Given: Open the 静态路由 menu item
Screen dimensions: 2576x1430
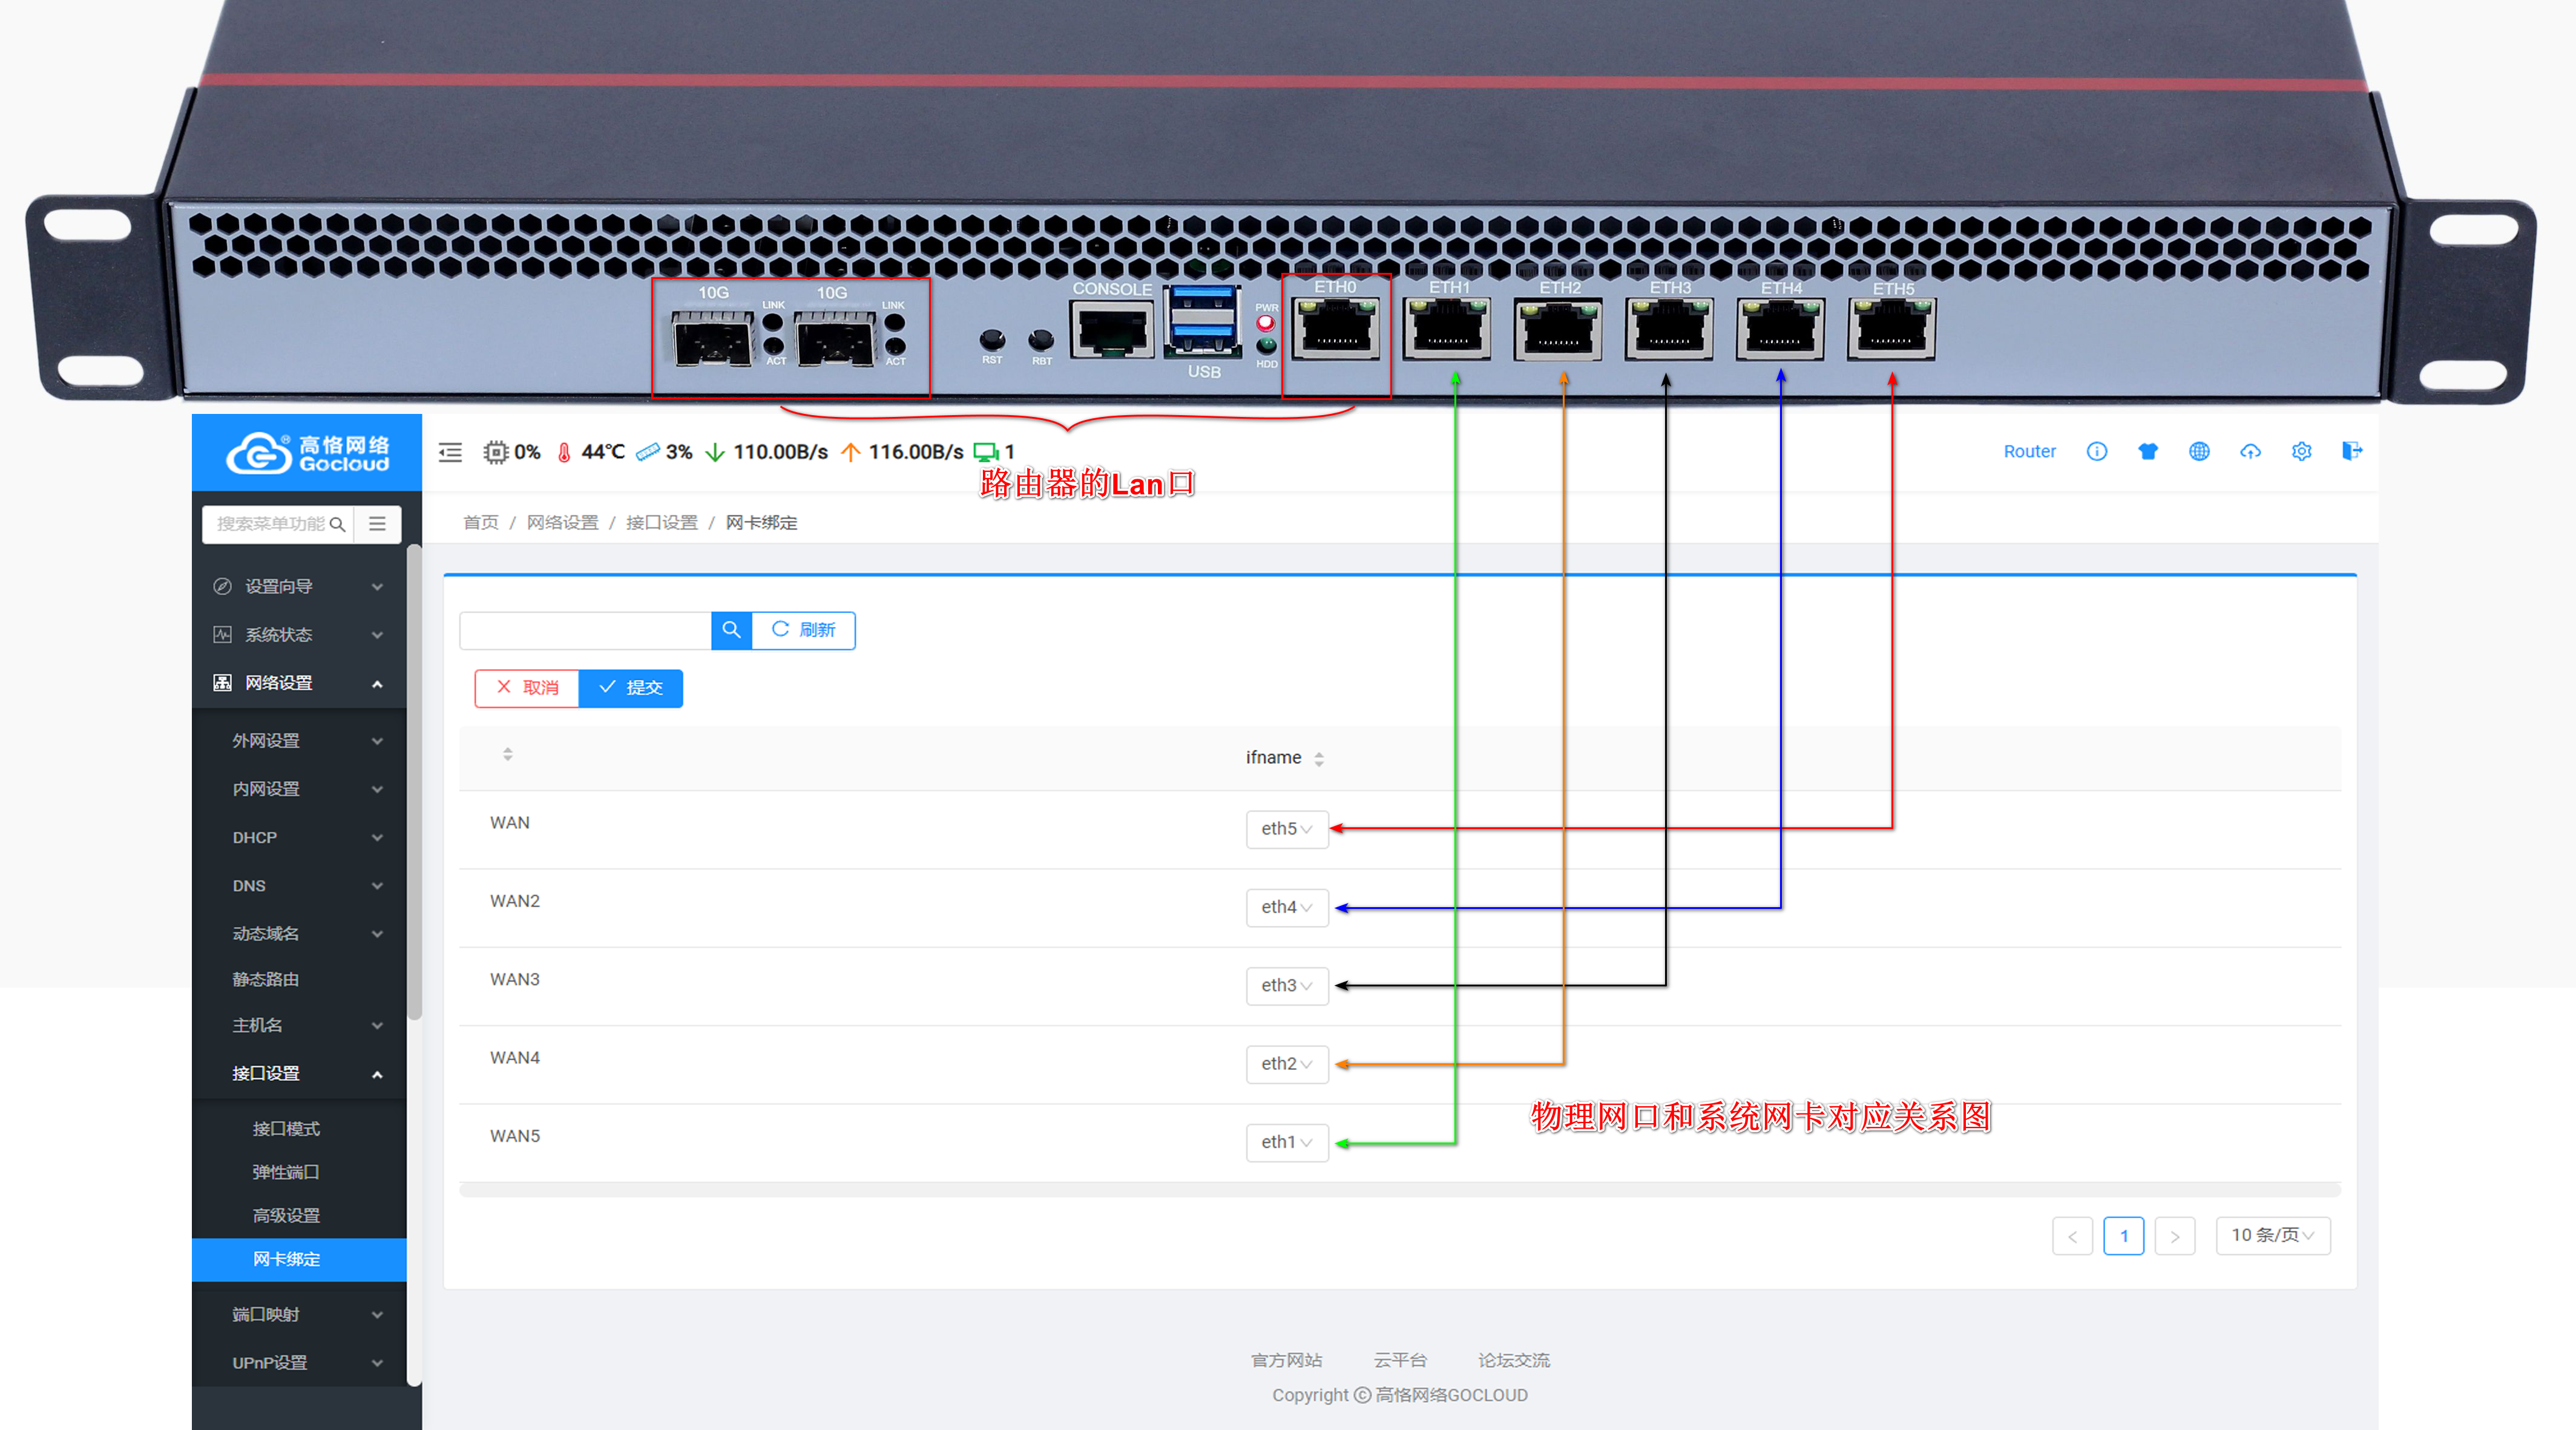Looking at the screenshot, I should (266, 980).
